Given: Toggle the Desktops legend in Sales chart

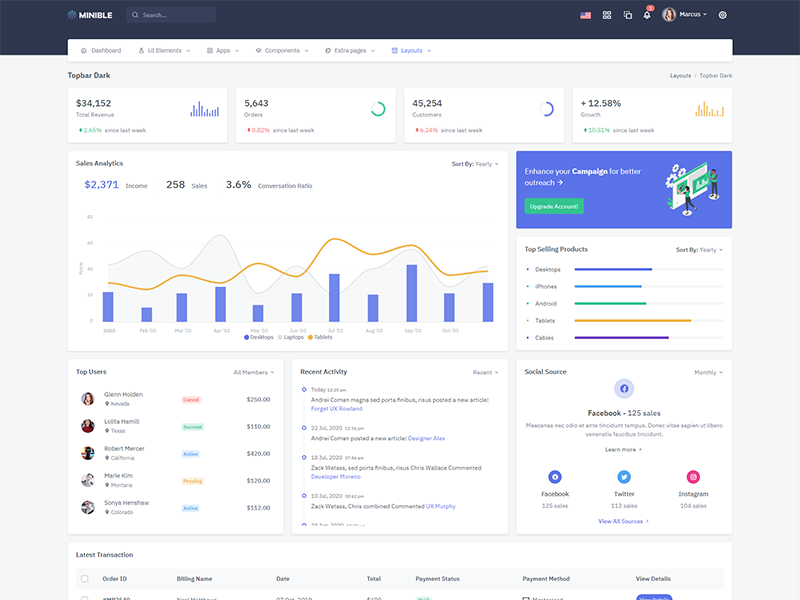Looking at the screenshot, I should point(258,337).
